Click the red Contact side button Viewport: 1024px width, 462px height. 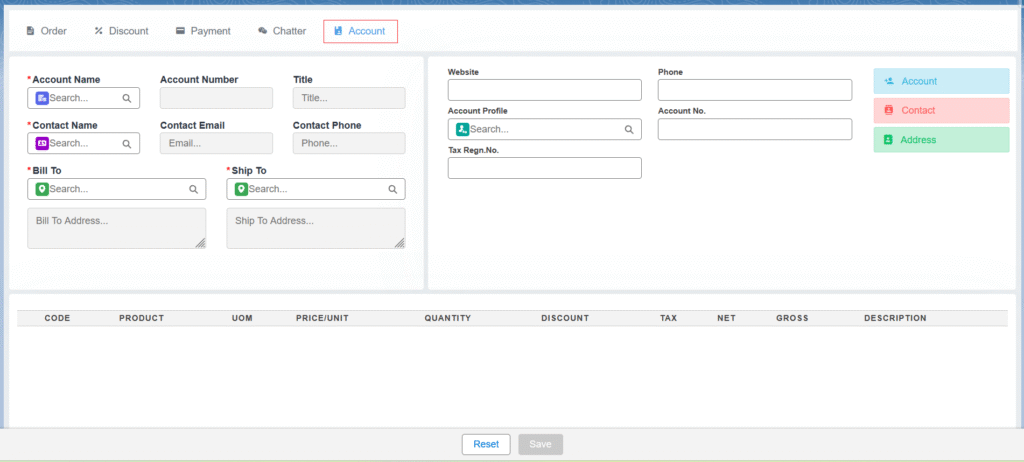[941, 110]
